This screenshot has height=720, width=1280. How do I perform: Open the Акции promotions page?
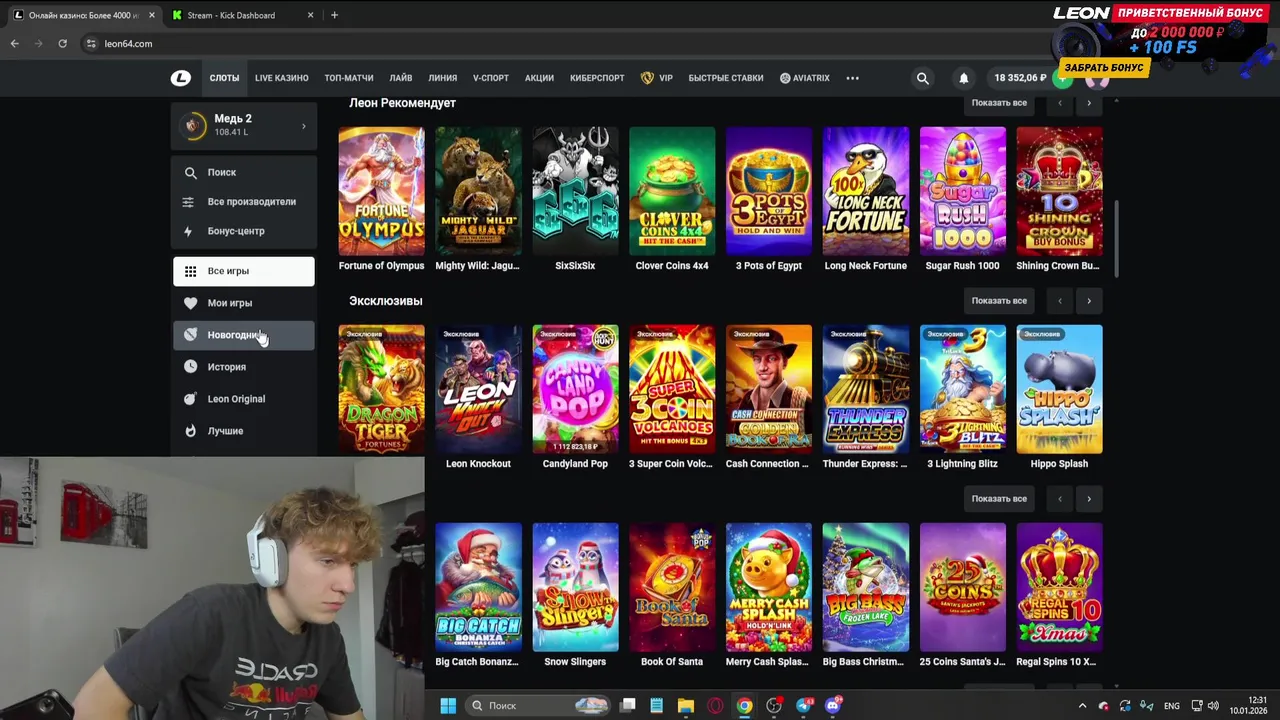point(539,78)
